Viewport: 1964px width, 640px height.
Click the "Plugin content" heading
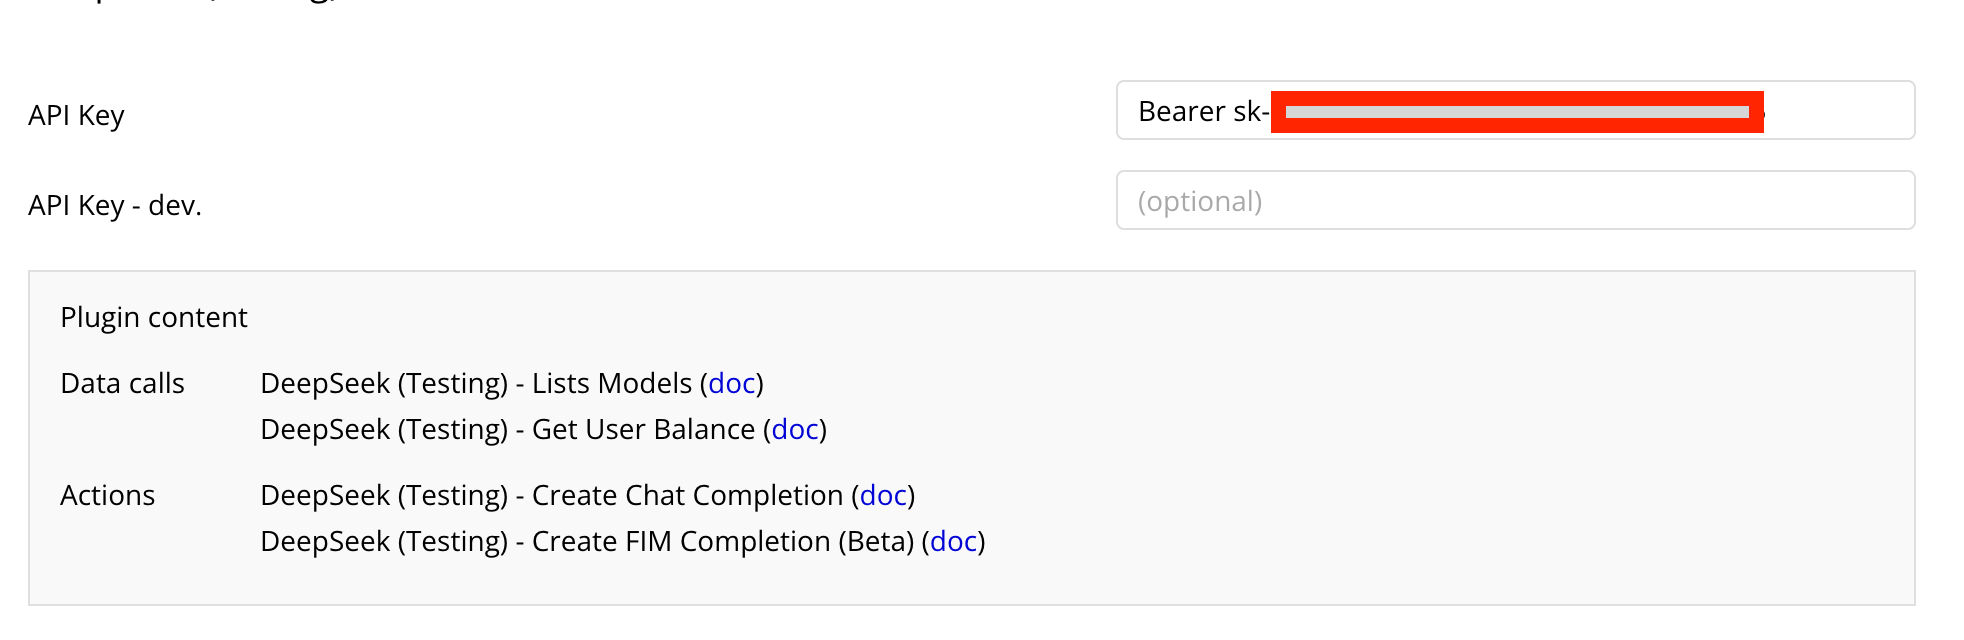tap(154, 318)
